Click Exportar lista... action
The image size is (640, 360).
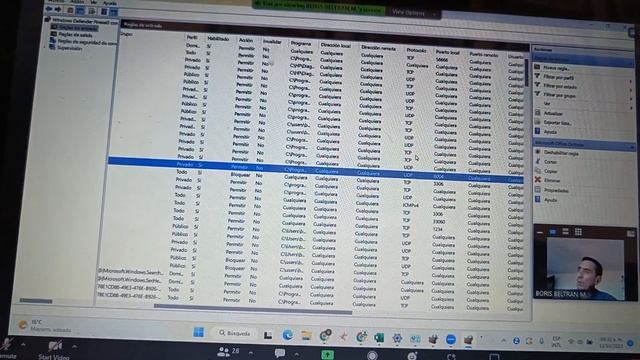(558, 123)
